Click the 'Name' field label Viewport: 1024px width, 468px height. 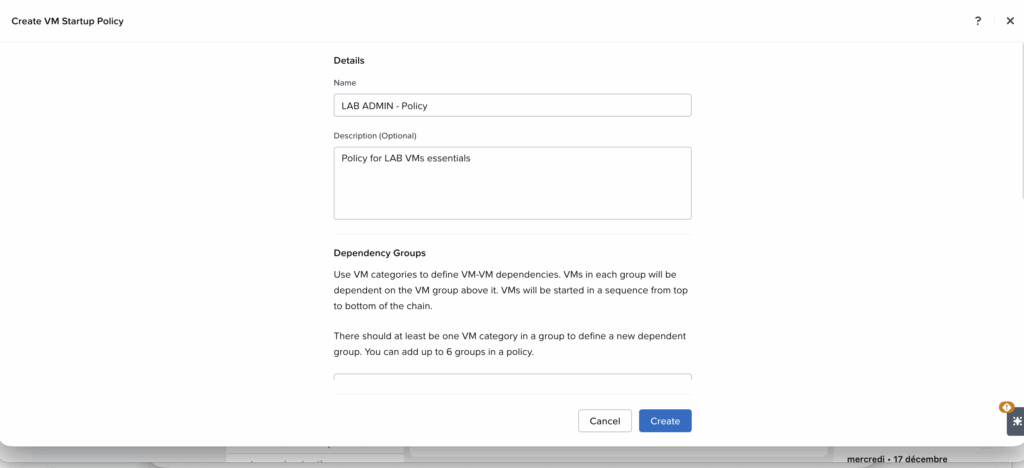point(345,83)
